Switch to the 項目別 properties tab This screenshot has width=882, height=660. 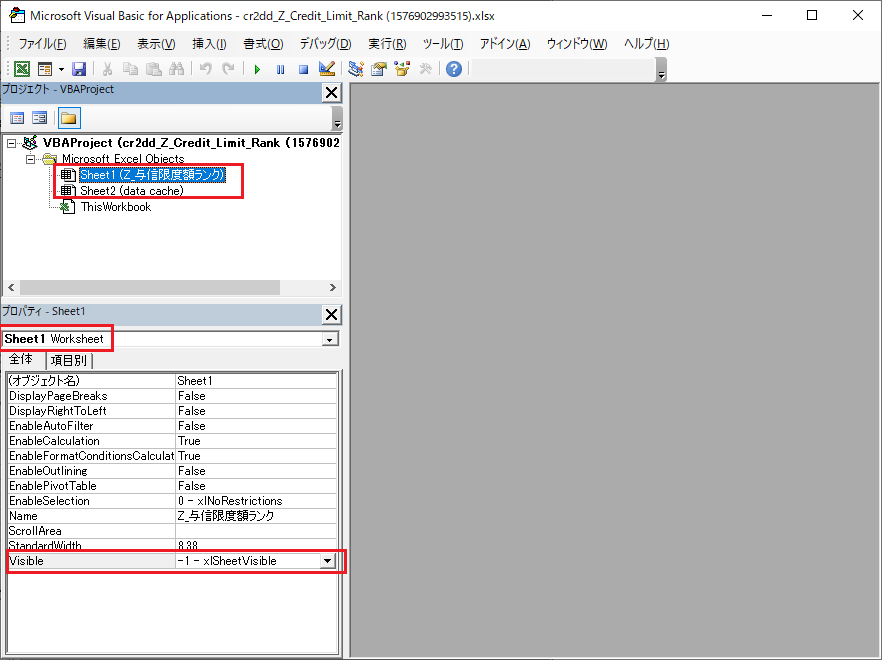pos(69,360)
